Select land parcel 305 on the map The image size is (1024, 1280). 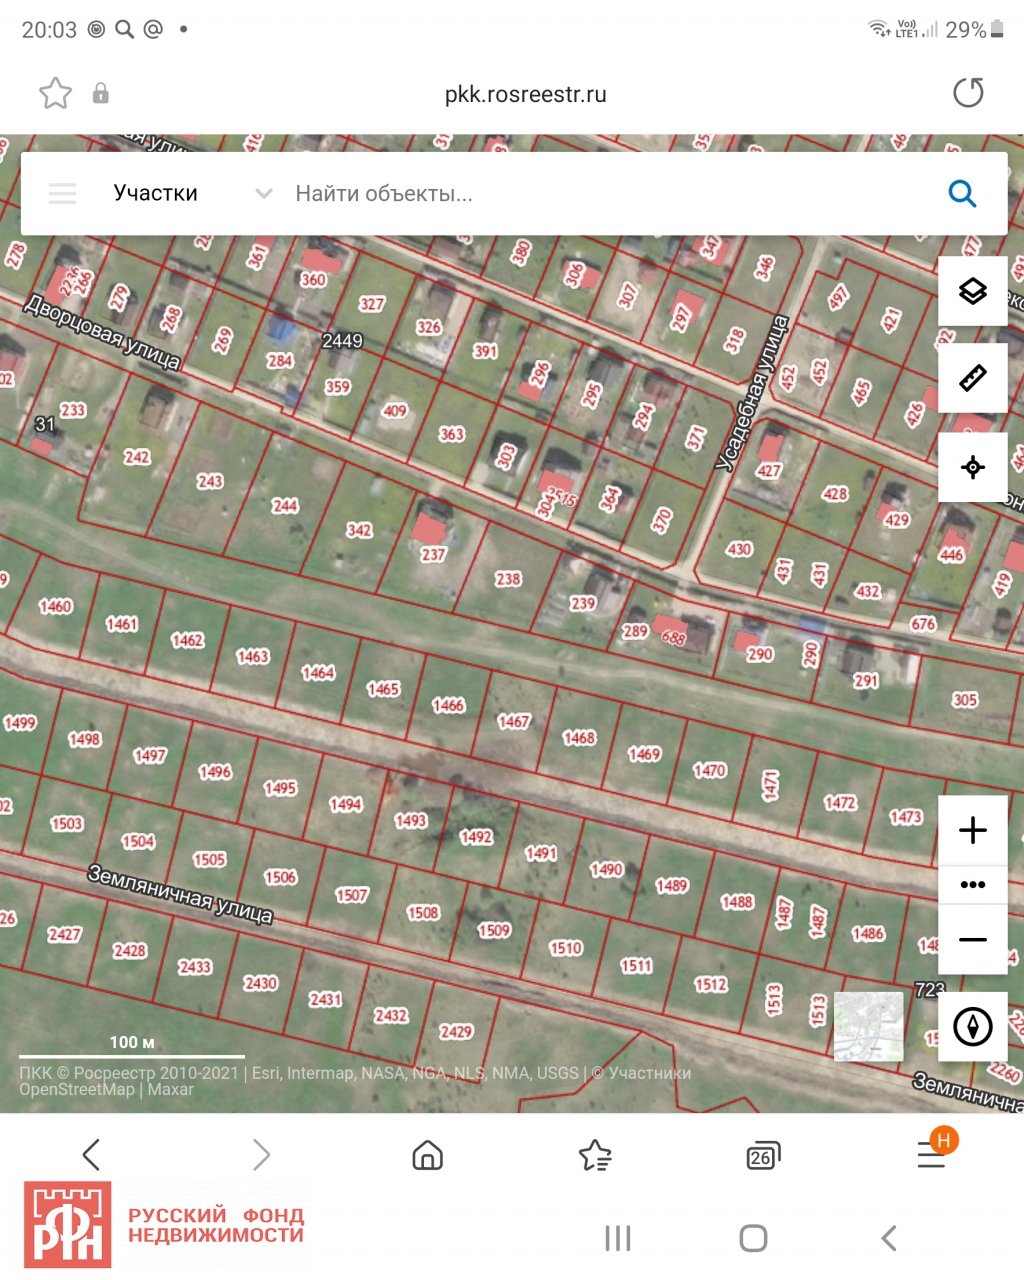(x=965, y=699)
